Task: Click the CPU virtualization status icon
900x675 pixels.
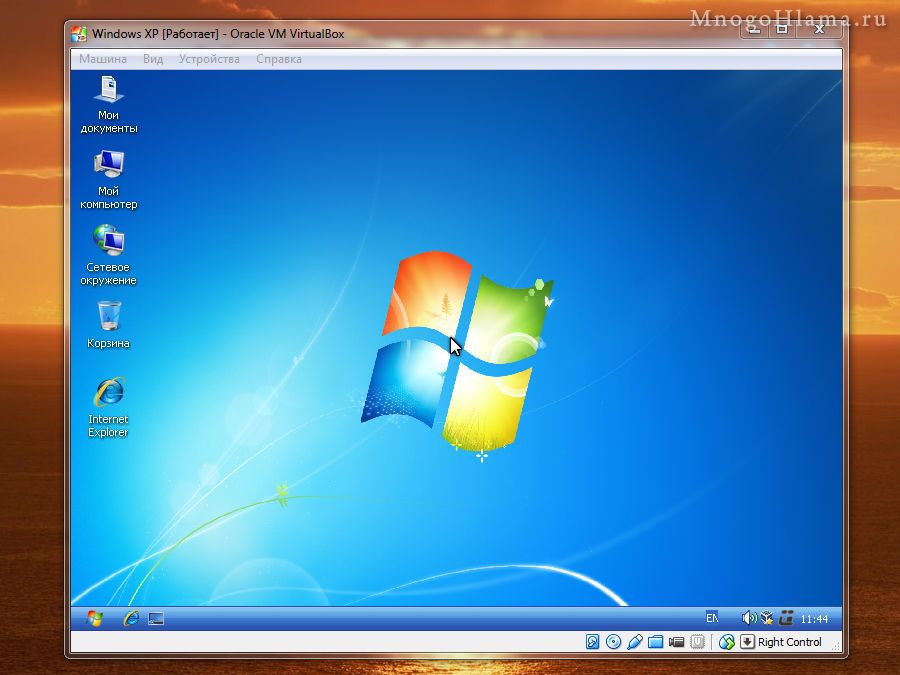Action: tap(697, 642)
